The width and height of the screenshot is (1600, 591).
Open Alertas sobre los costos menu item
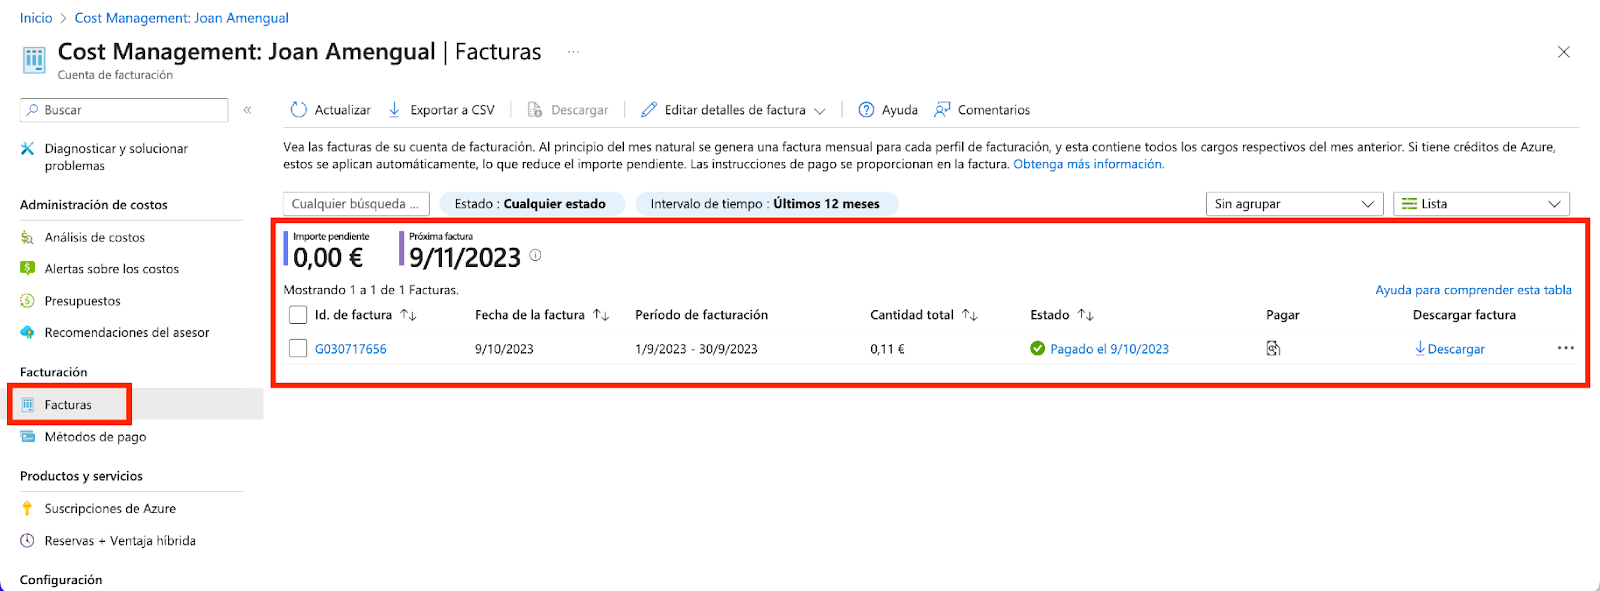tap(112, 269)
